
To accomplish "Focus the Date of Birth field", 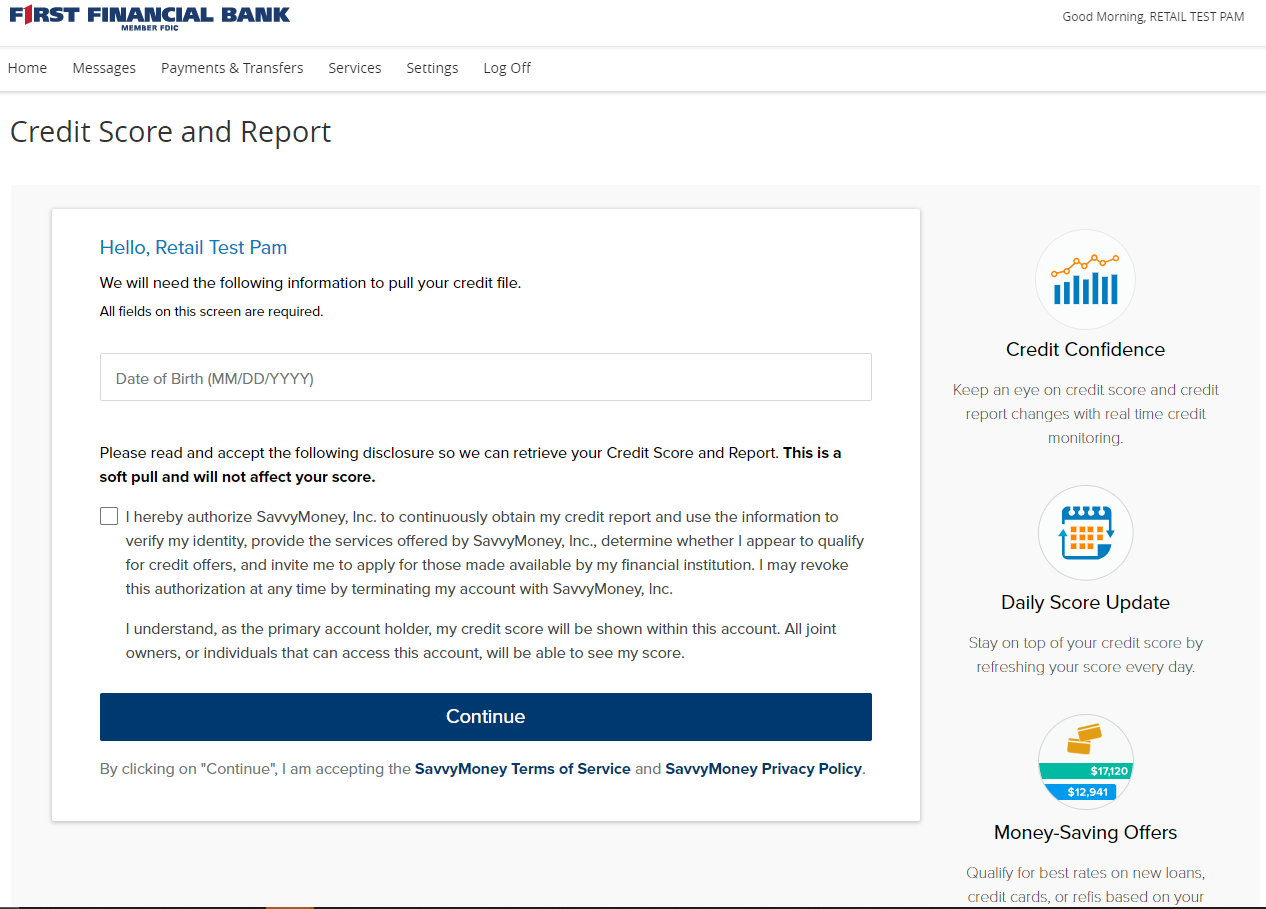I will 485,378.
